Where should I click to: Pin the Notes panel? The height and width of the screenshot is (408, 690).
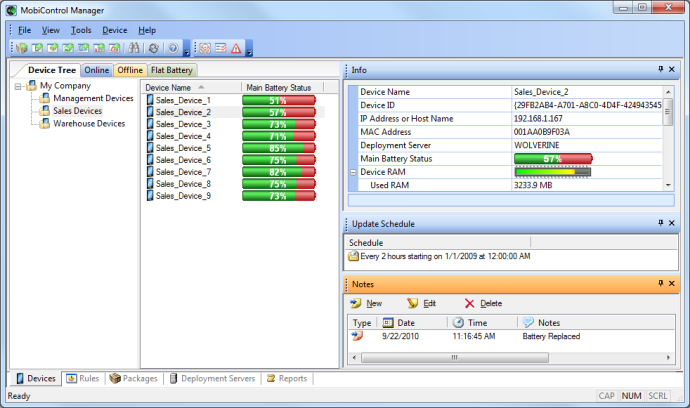[661, 283]
